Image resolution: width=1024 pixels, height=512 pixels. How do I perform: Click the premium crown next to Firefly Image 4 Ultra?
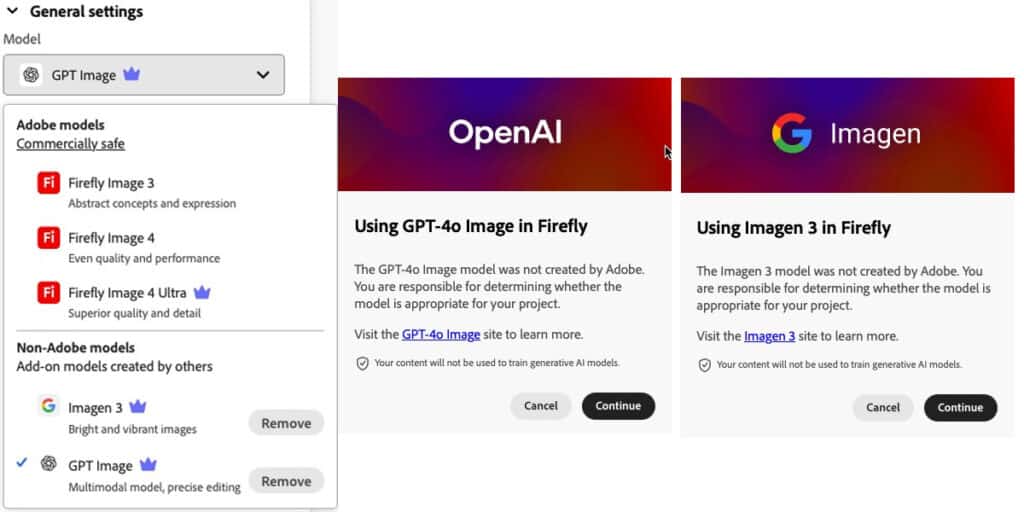click(x=202, y=292)
